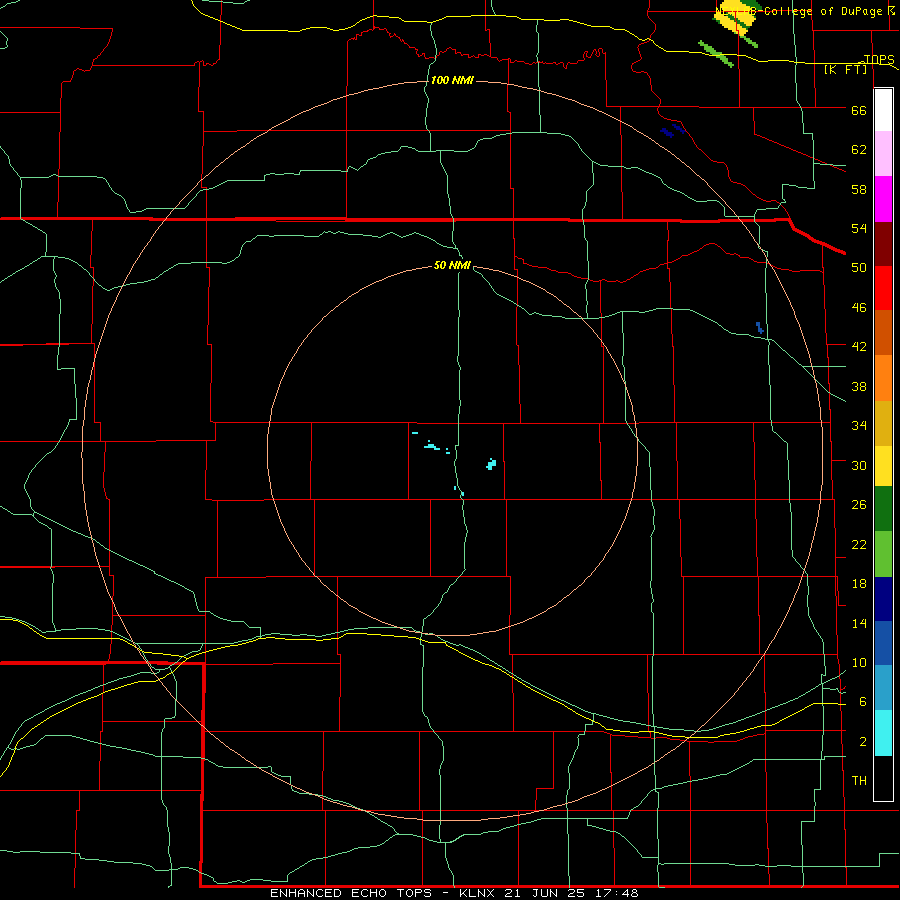Click the College of DuPage credit text
This screenshot has width=900, height=900.
coord(824,11)
